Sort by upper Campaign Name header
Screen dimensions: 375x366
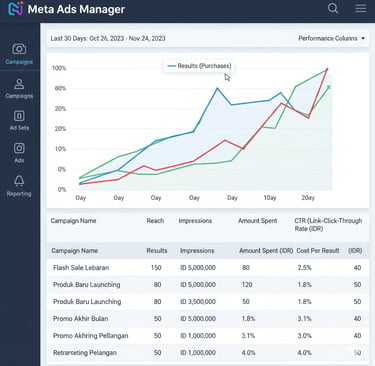[x=73, y=221]
